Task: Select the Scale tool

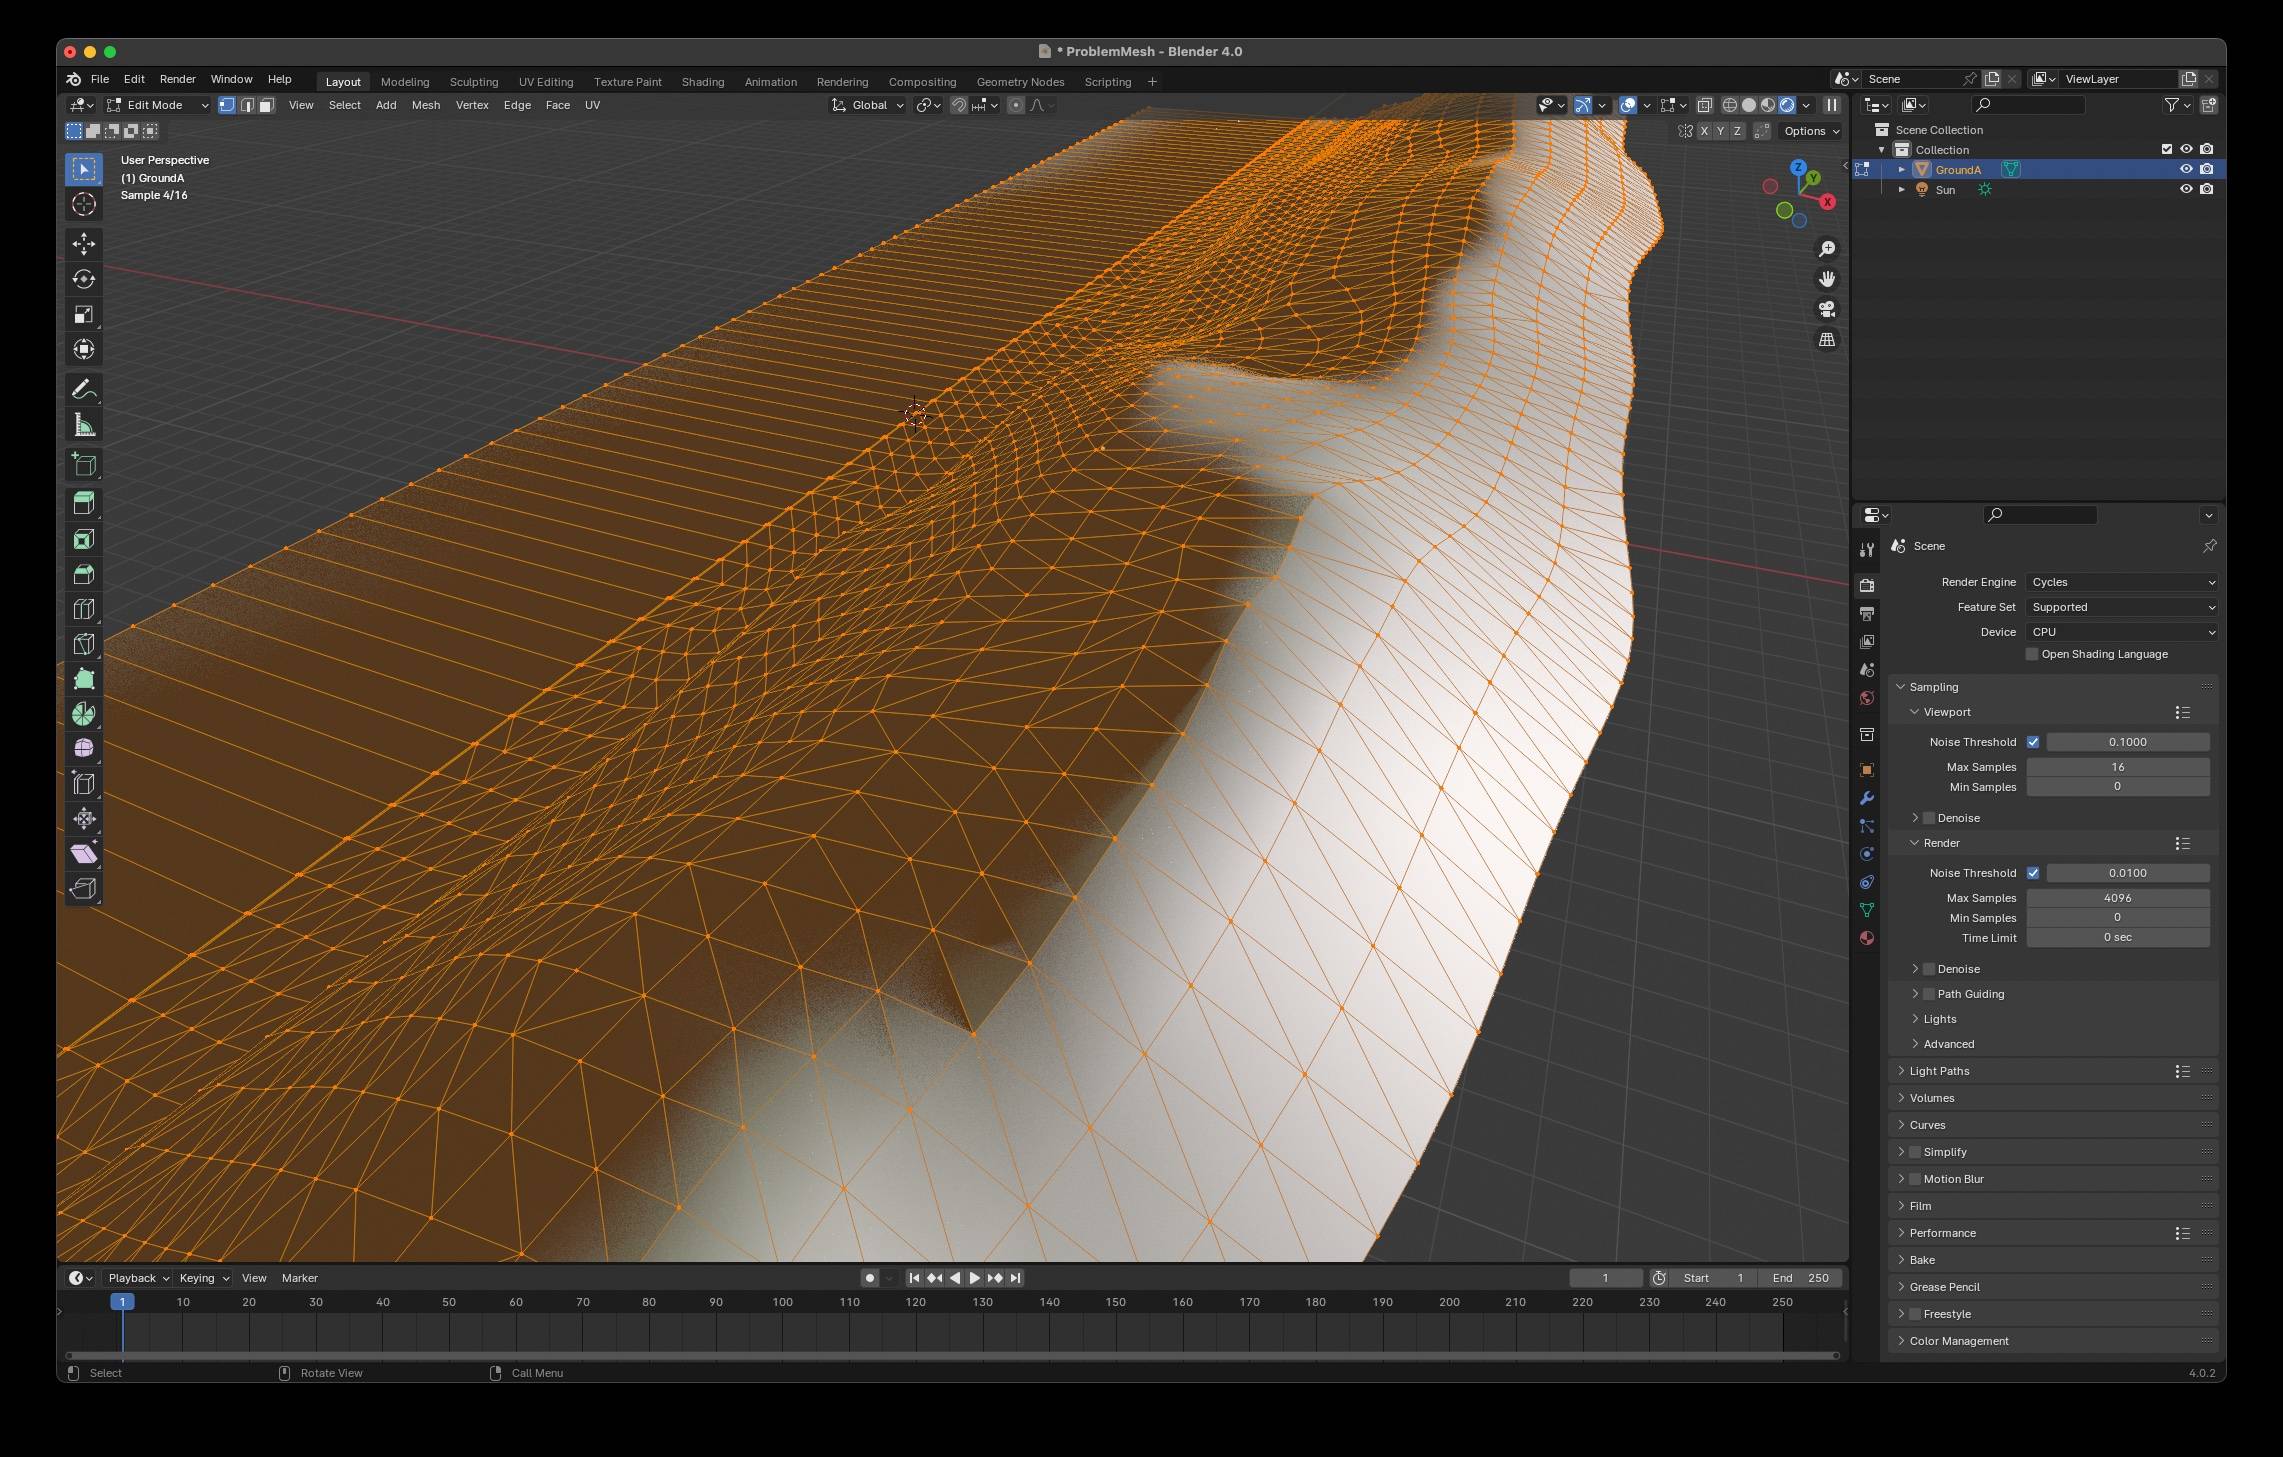Action: coord(84,314)
